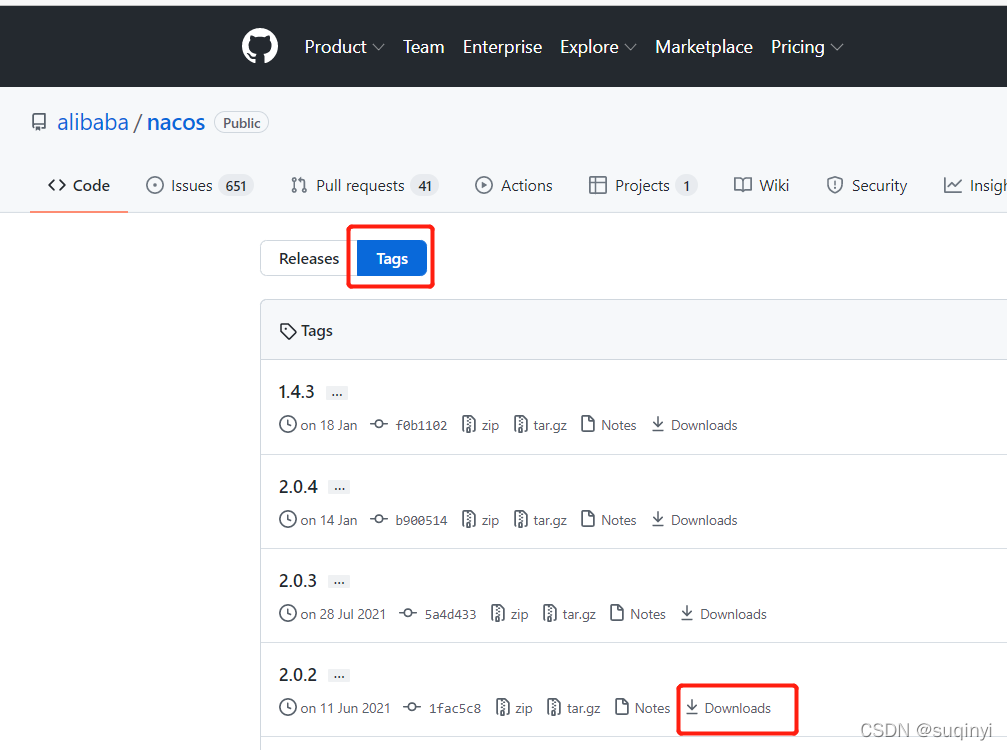Open the Marketplace link

click(704, 47)
